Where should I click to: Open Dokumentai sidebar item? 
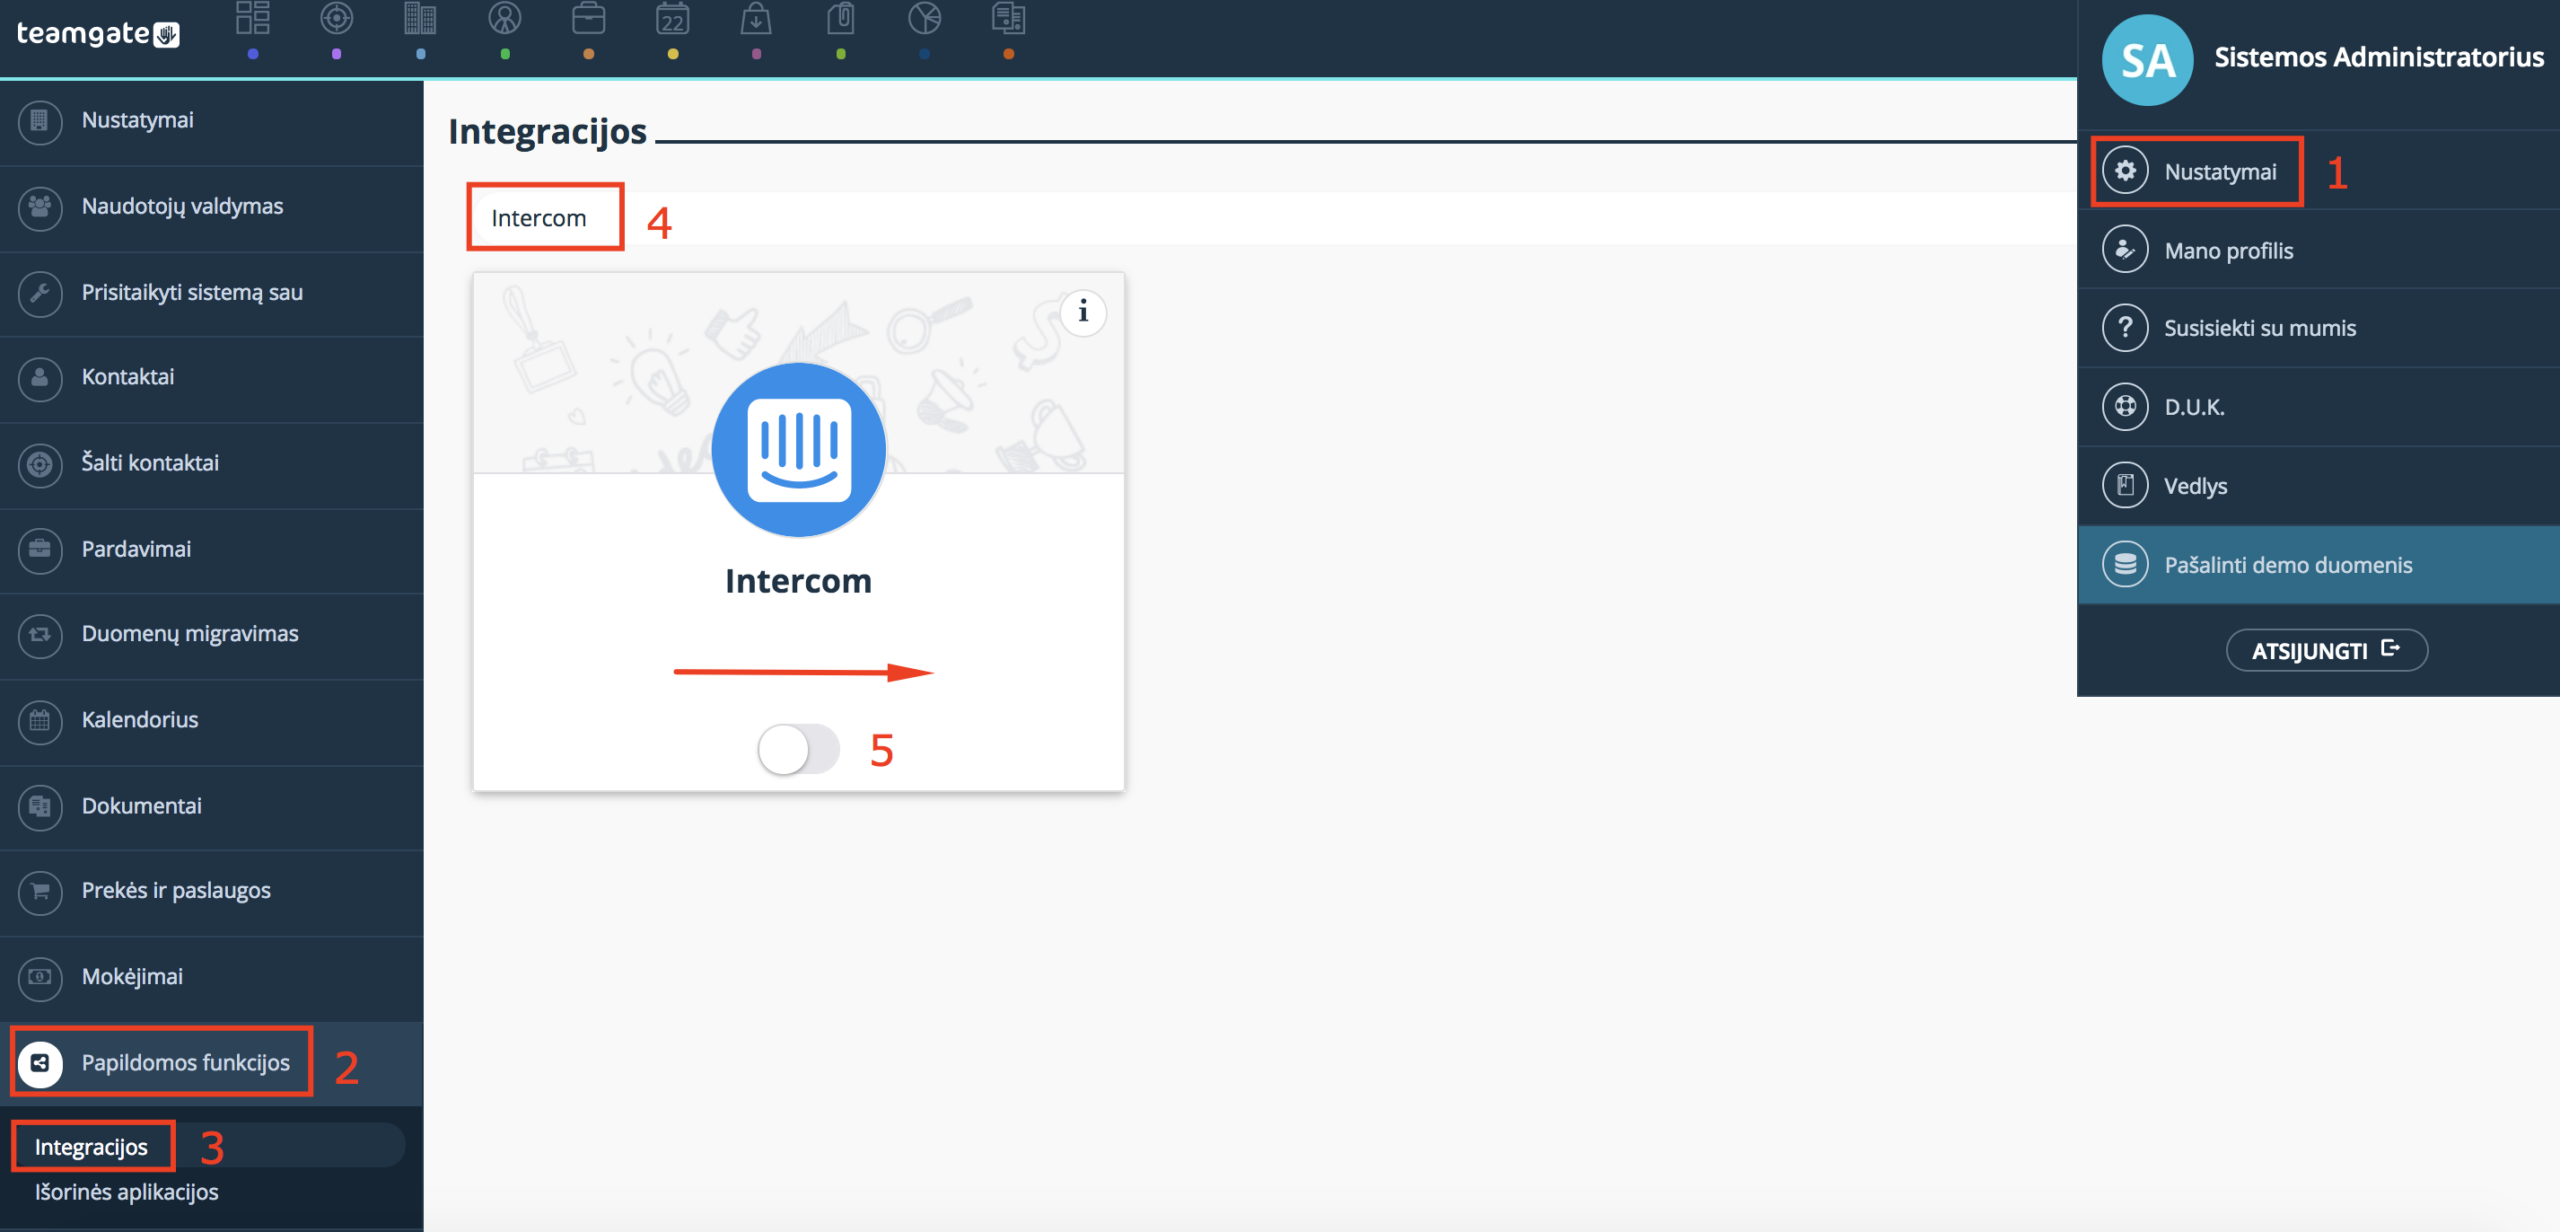[x=211, y=807]
